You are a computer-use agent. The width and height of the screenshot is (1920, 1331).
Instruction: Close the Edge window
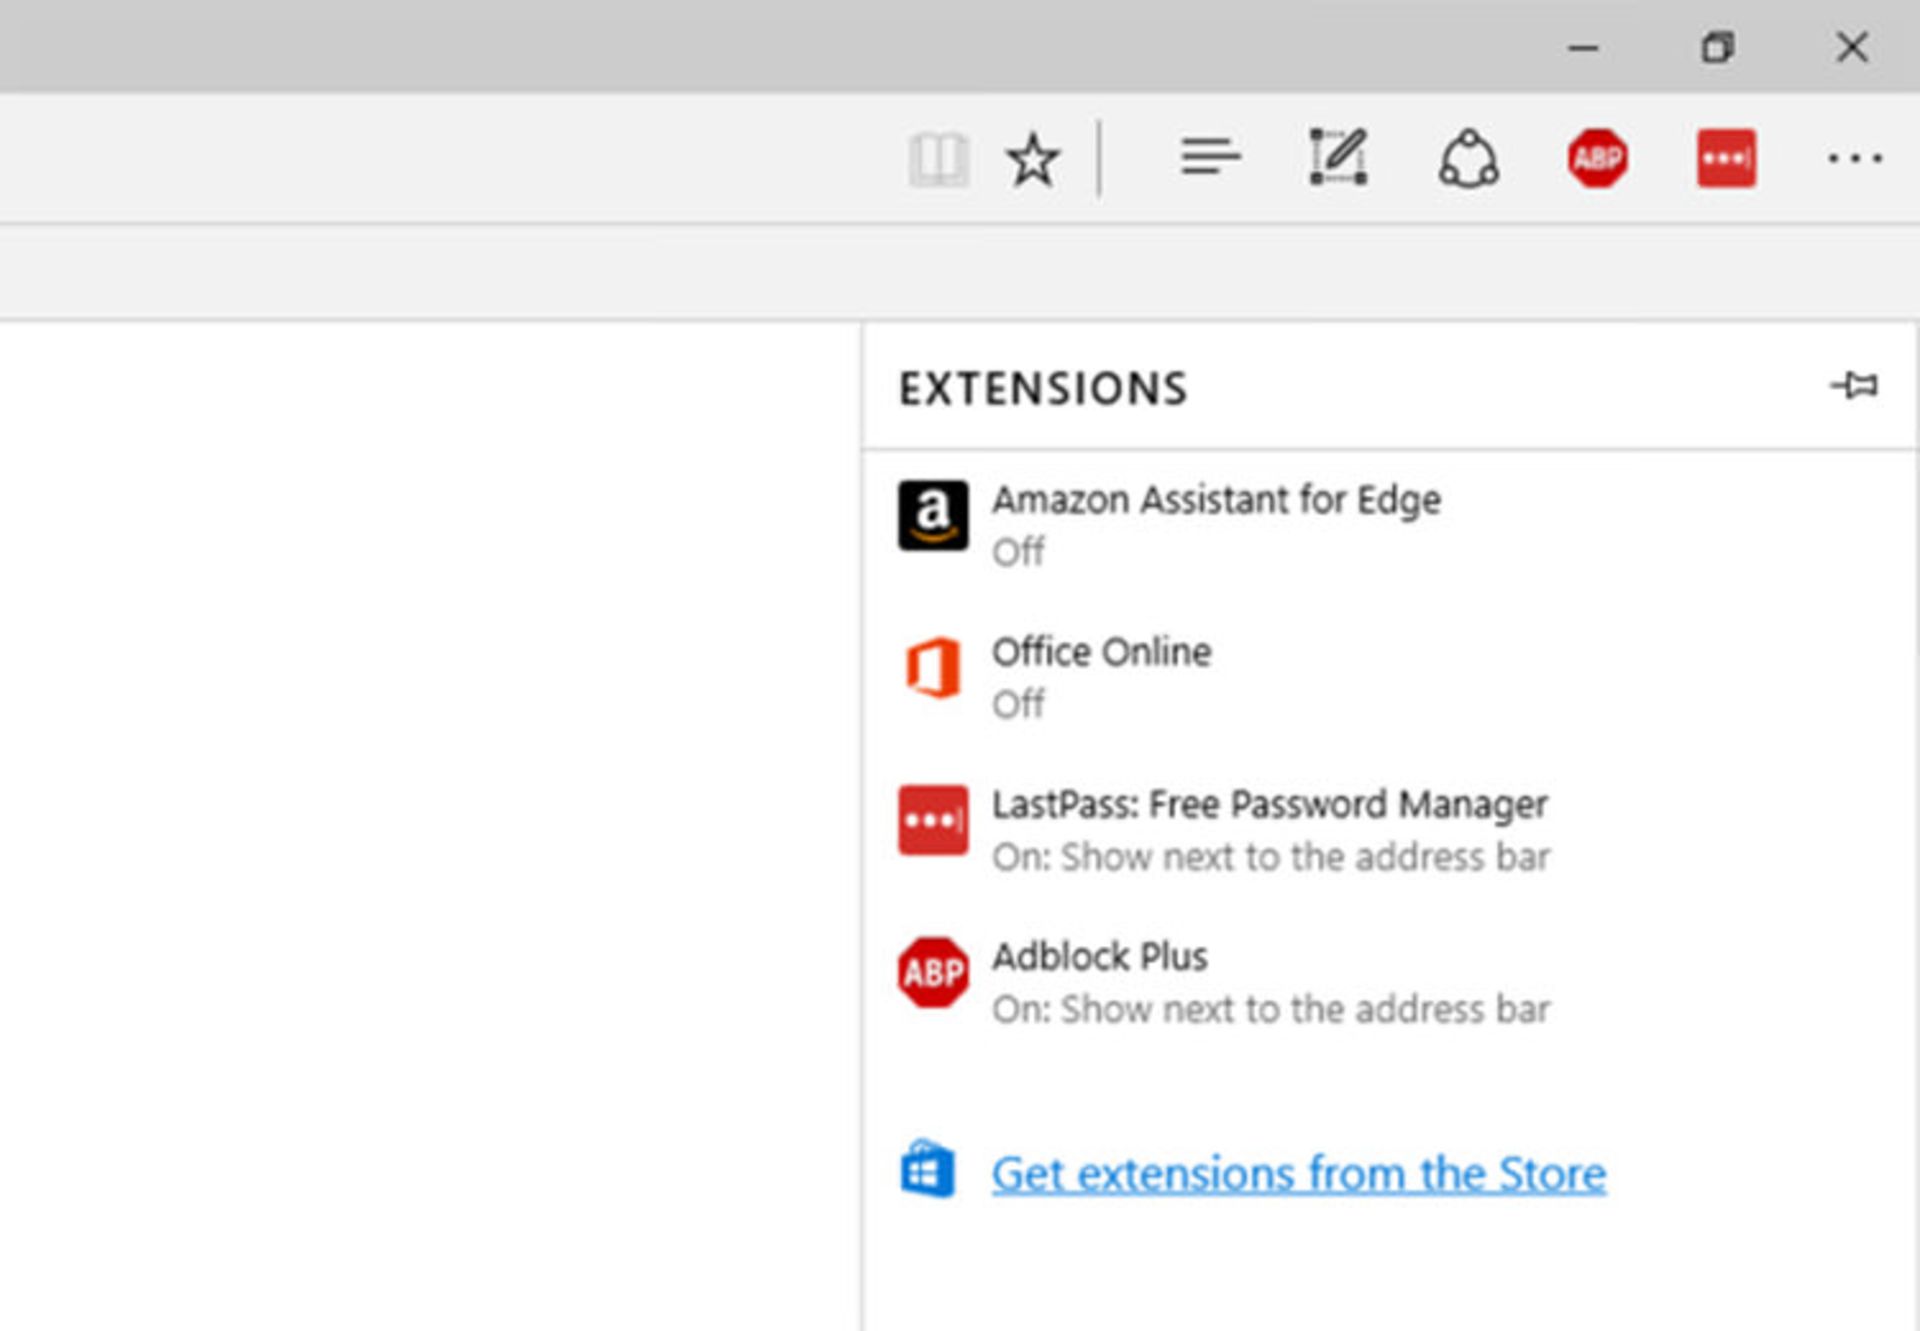[x=1852, y=47]
